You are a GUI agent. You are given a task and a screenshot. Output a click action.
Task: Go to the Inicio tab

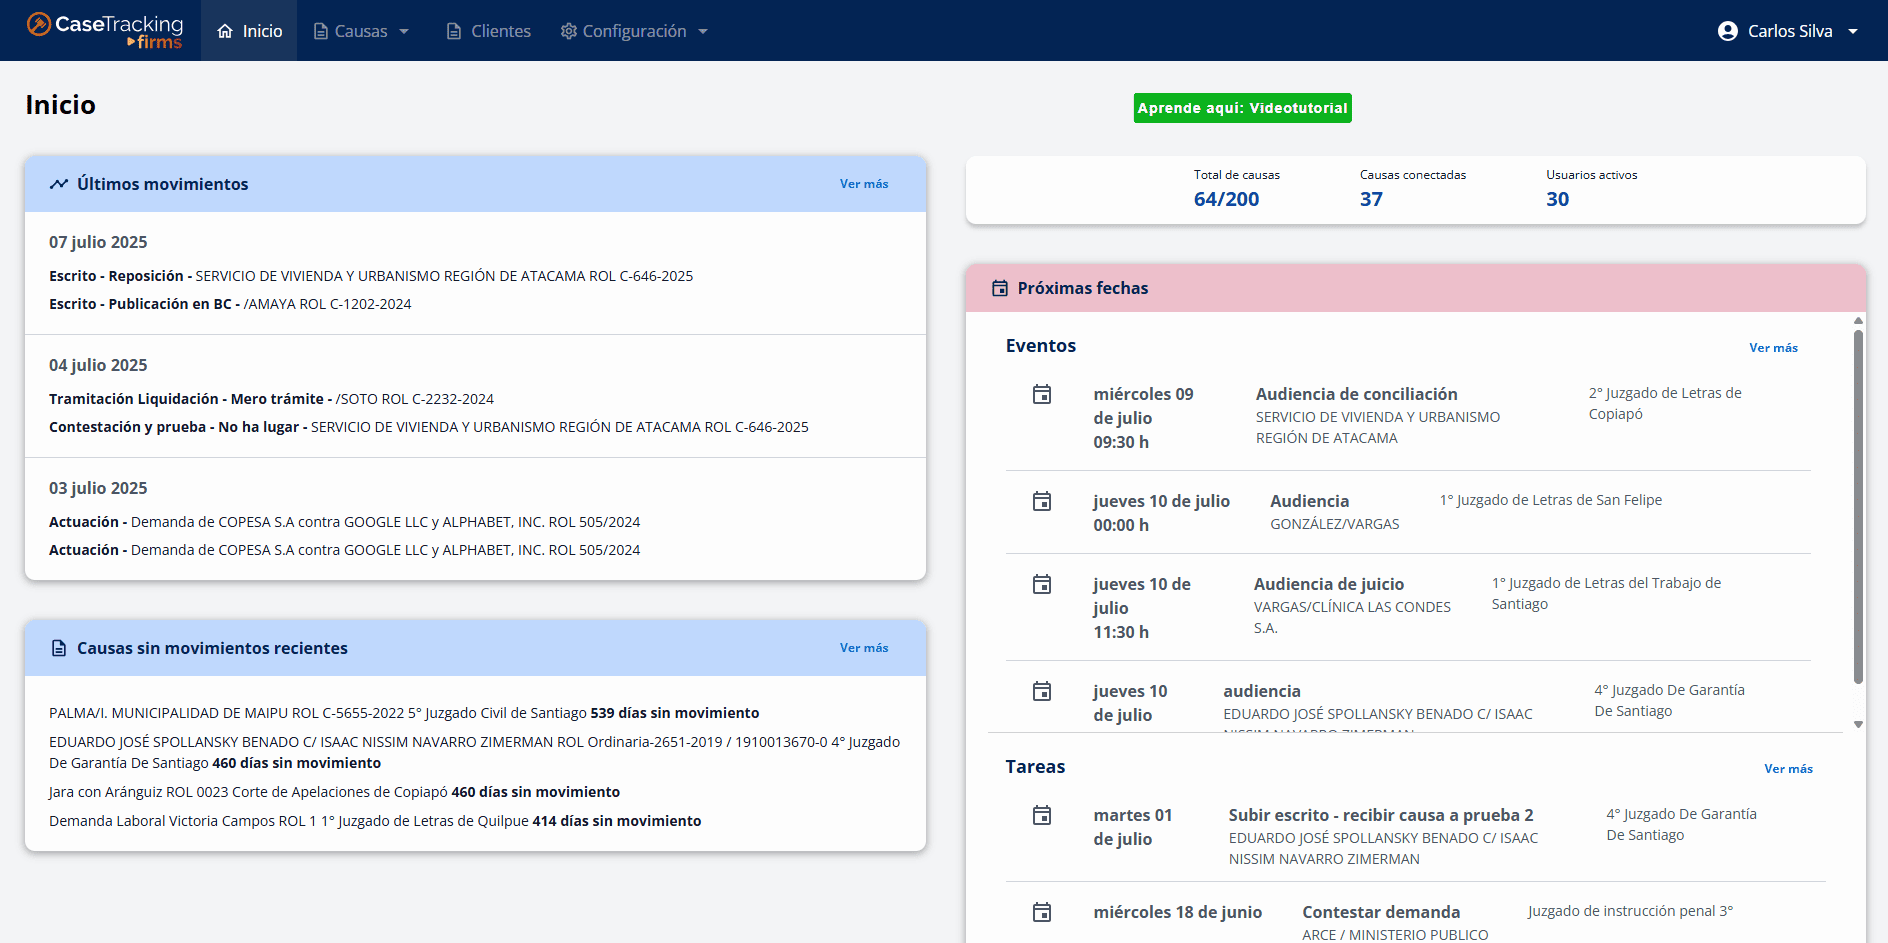tap(250, 31)
